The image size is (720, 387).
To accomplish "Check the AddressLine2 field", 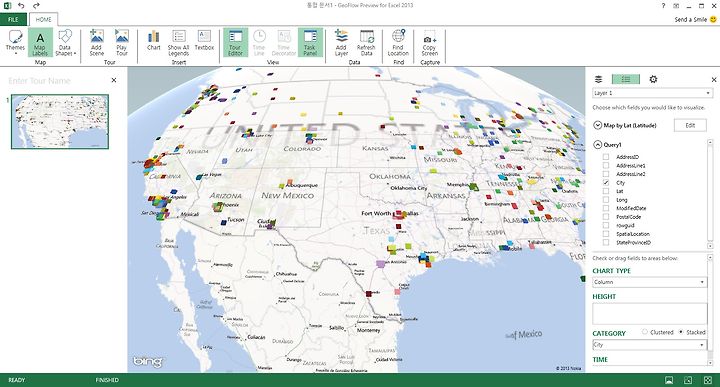I will 606,174.
